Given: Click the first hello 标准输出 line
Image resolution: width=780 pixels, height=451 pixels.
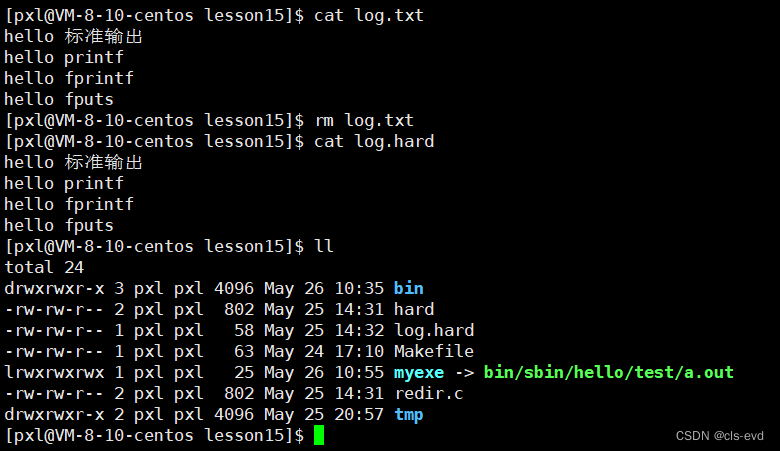Looking at the screenshot, I should [x=73, y=36].
